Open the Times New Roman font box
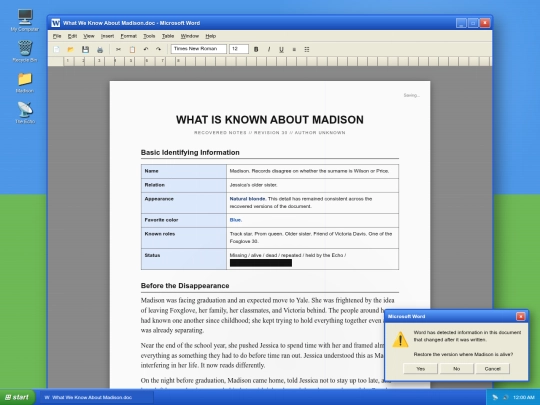The image size is (540, 405). pyautogui.click(x=199, y=49)
